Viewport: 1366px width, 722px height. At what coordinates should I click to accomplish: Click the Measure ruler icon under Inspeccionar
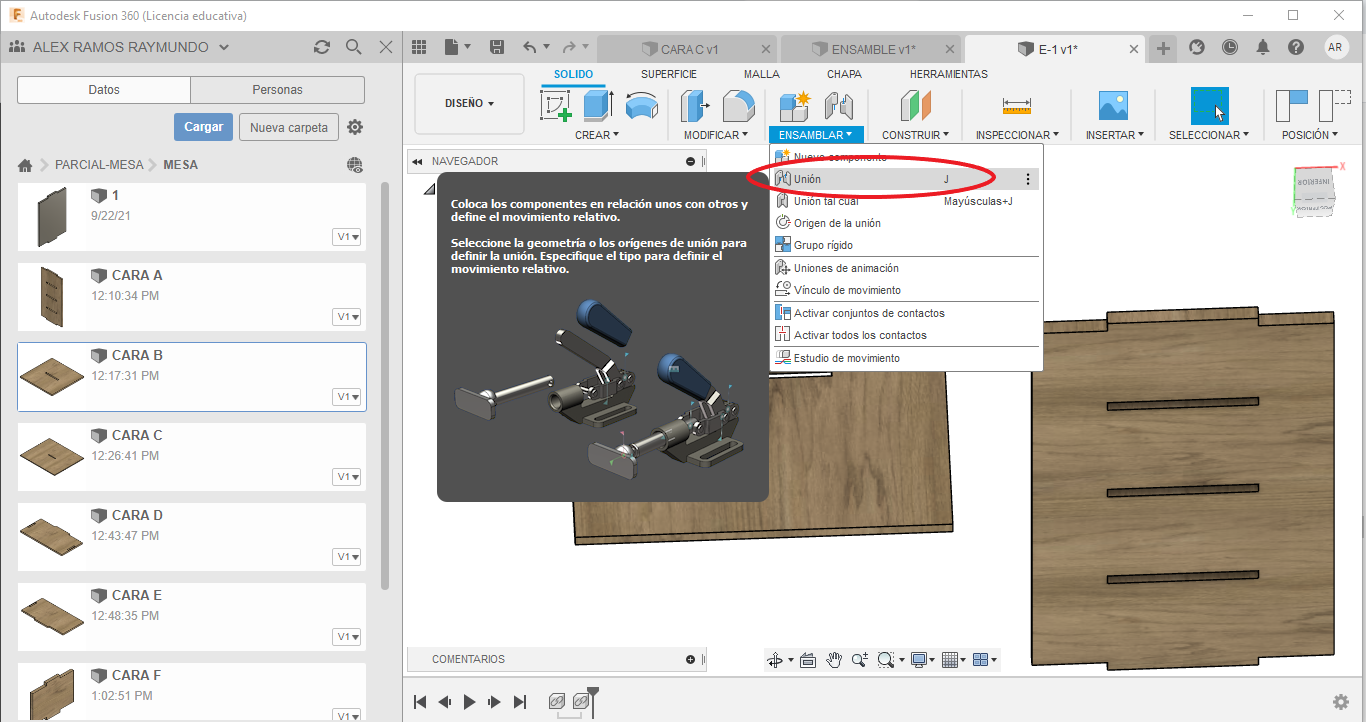1016,106
